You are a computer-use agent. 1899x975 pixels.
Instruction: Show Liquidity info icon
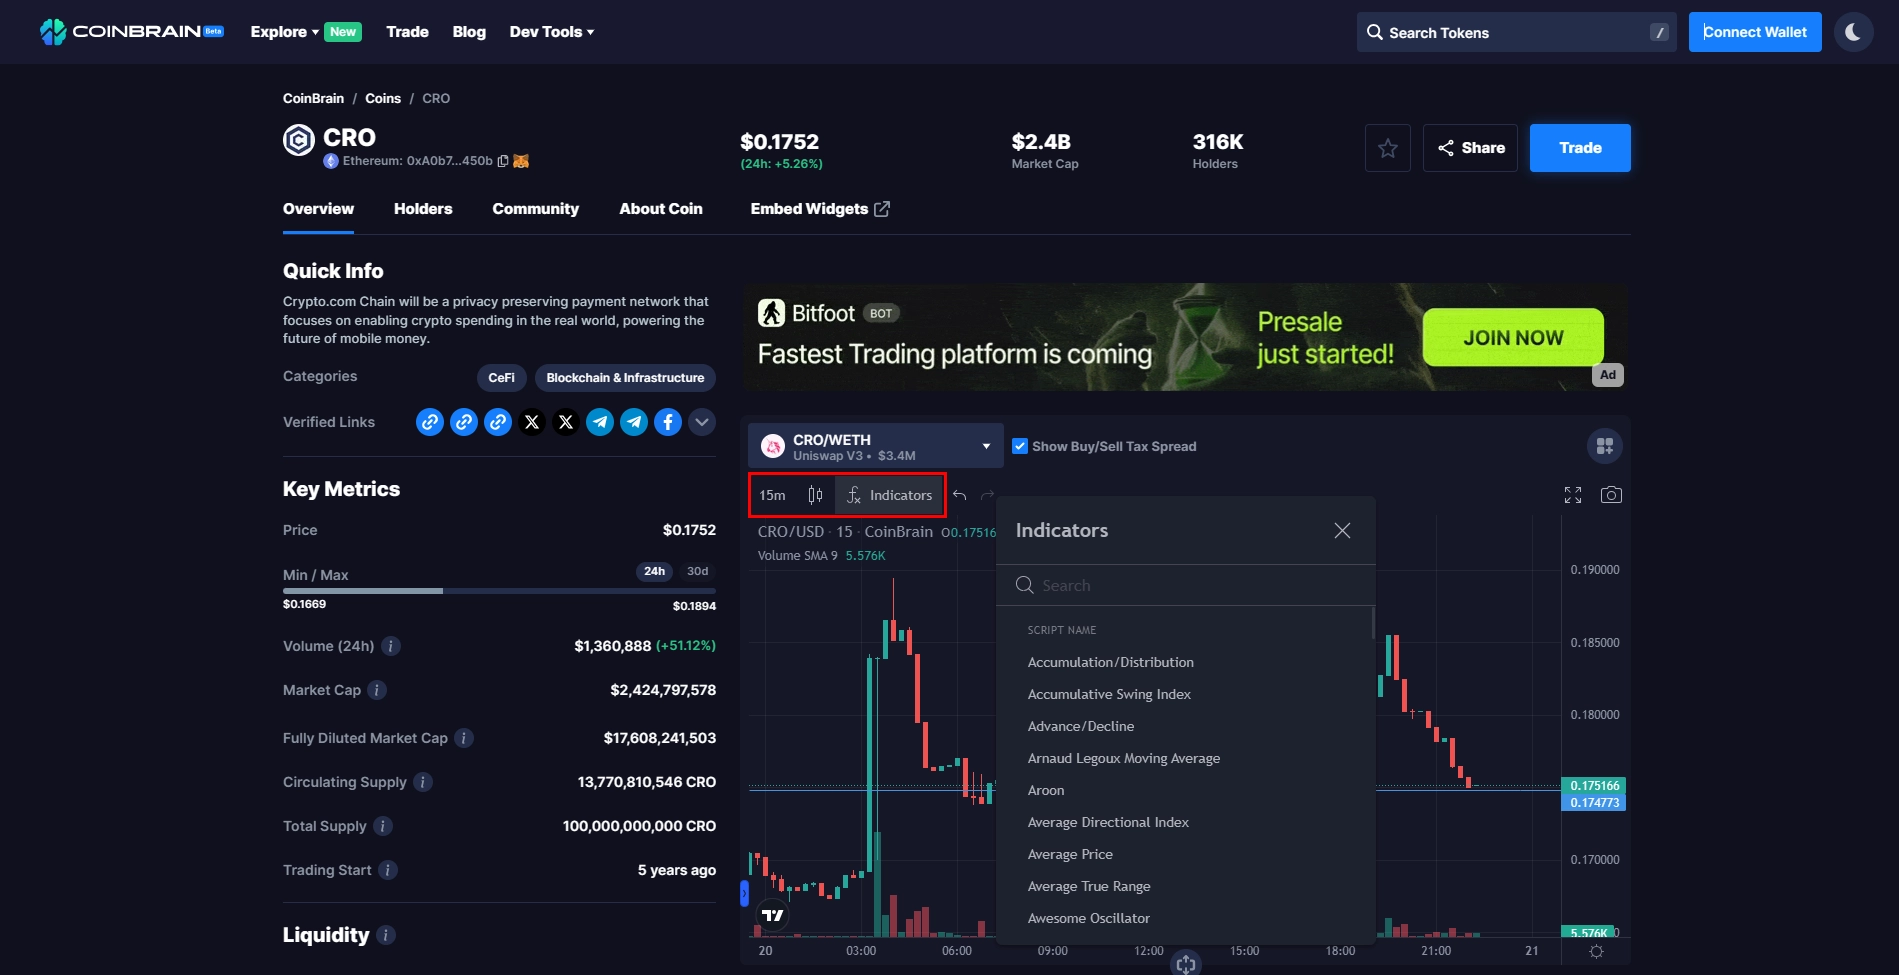pyautogui.click(x=386, y=935)
